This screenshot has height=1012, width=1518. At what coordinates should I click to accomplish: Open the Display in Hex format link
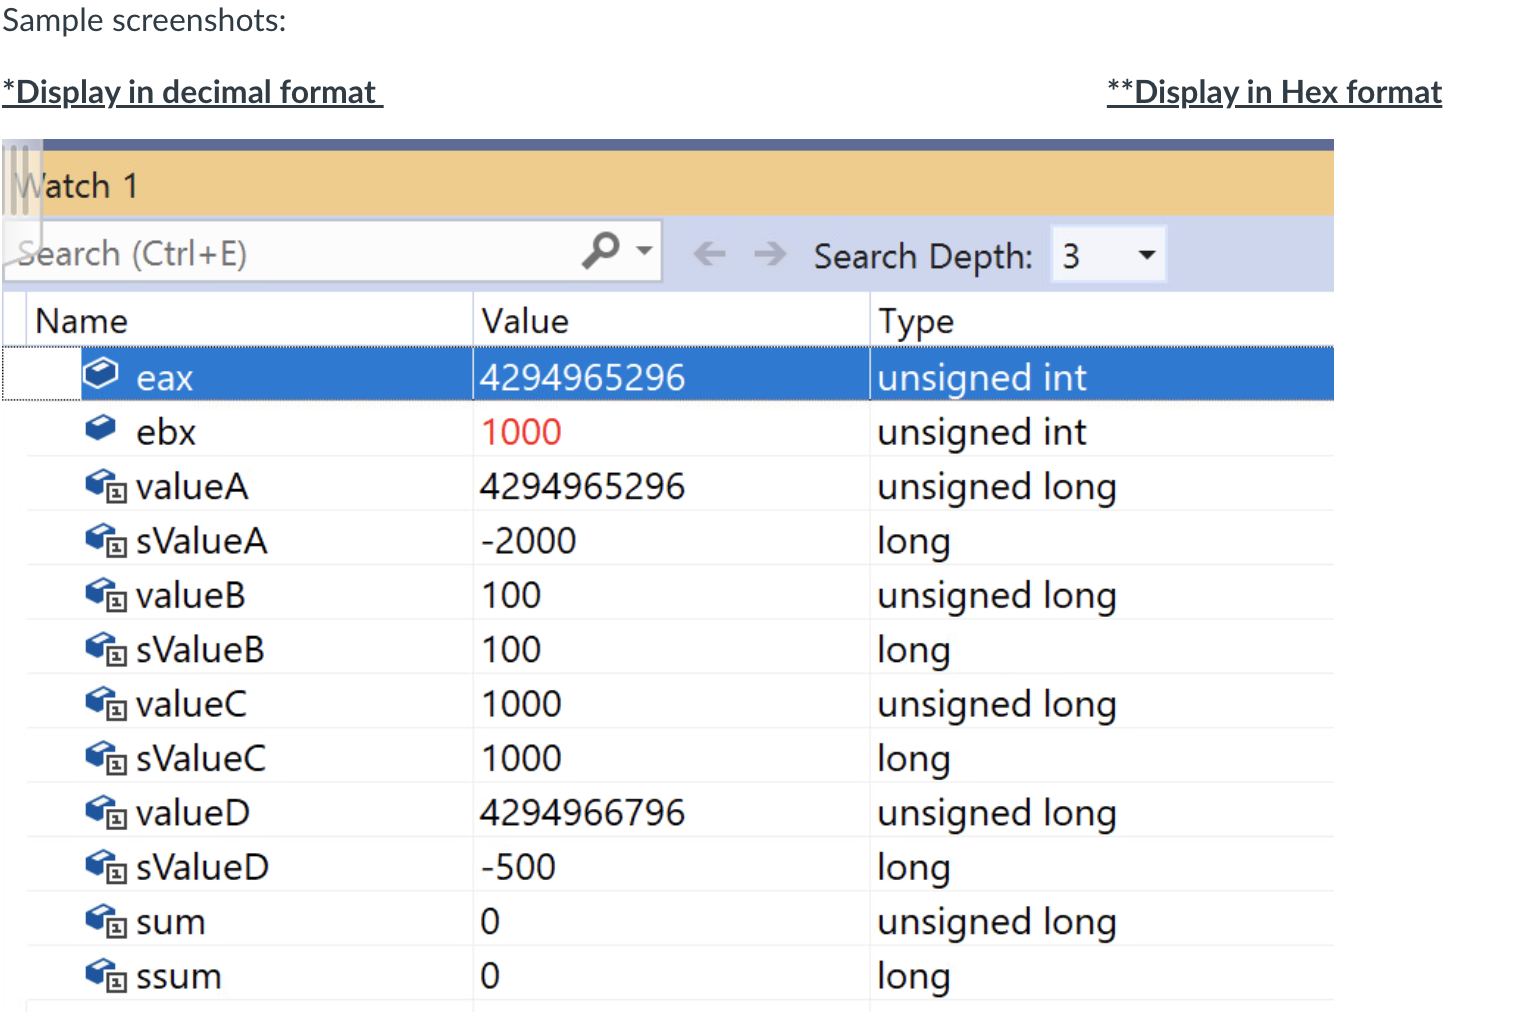[1273, 91]
